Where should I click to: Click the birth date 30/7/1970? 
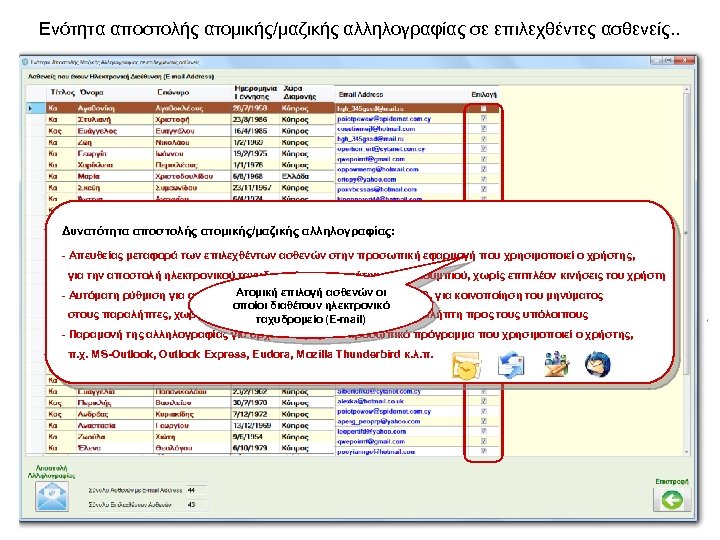point(250,403)
